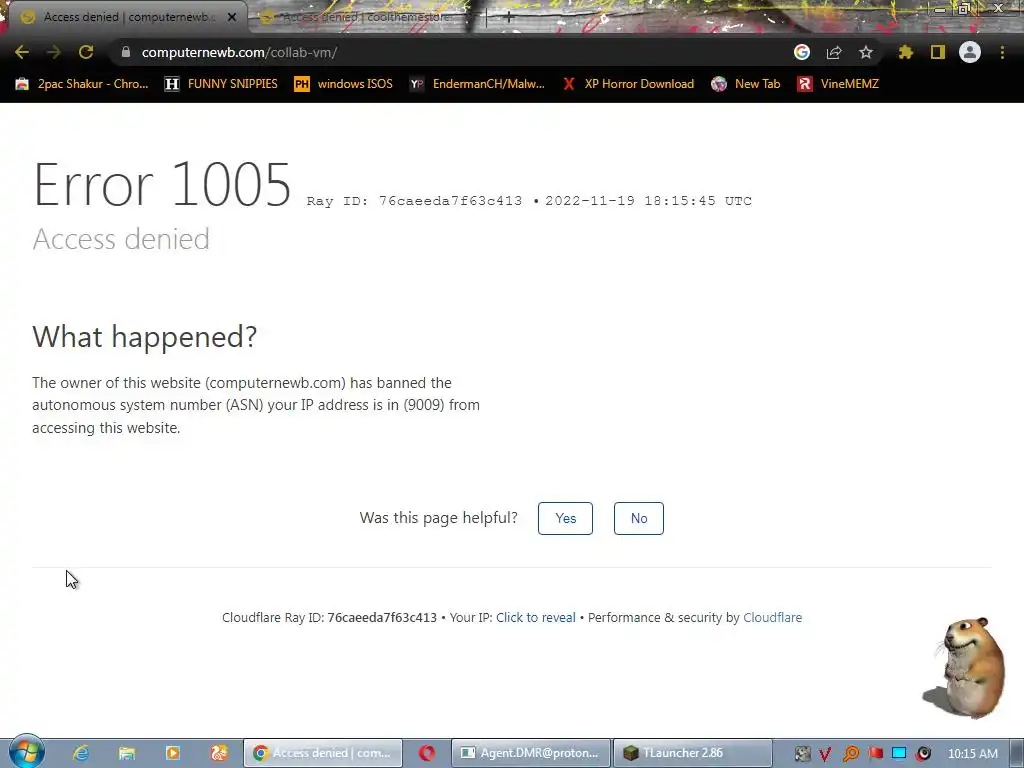Open the New Tab bookmark
The image size is (1024, 768).
746,84
